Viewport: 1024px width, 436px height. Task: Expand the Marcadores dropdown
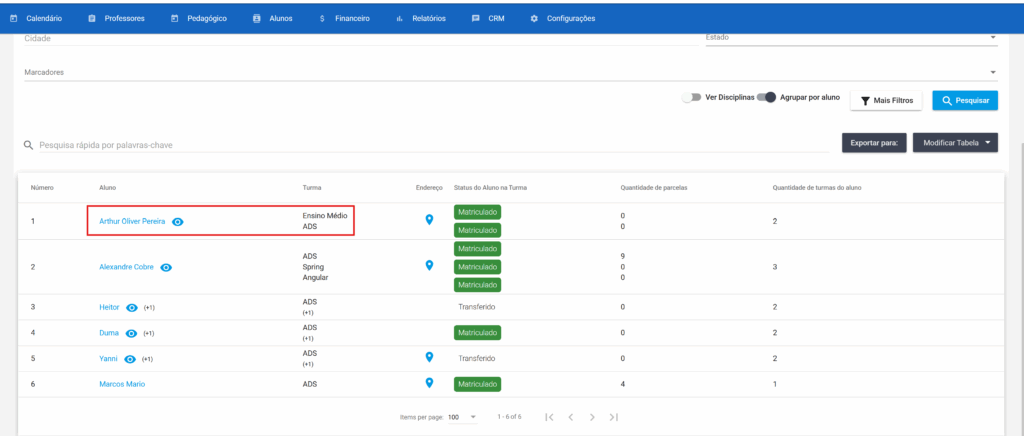pos(993,72)
